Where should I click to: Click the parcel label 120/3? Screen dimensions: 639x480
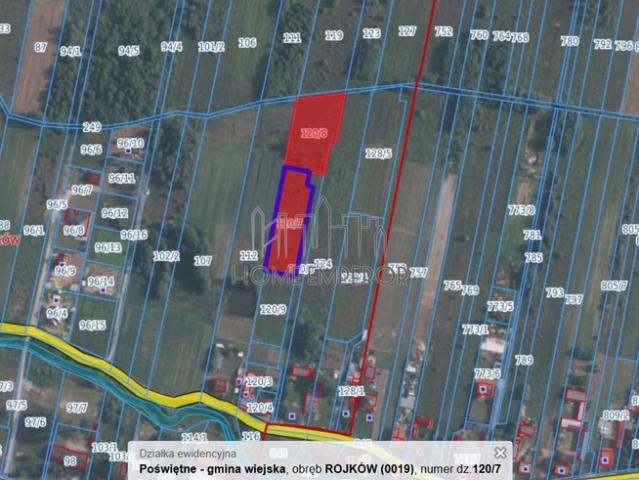pyautogui.click(x=260, y=382)
